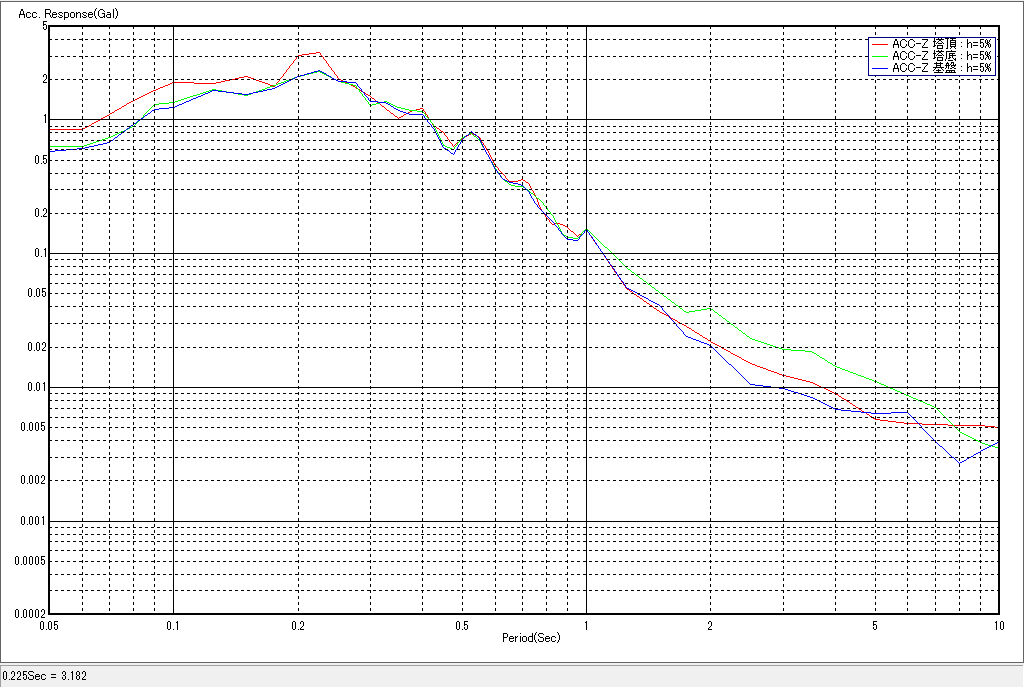Click the 0.02 tick label on response axis
Viewport: 1024px width, 688px height.
37,347
